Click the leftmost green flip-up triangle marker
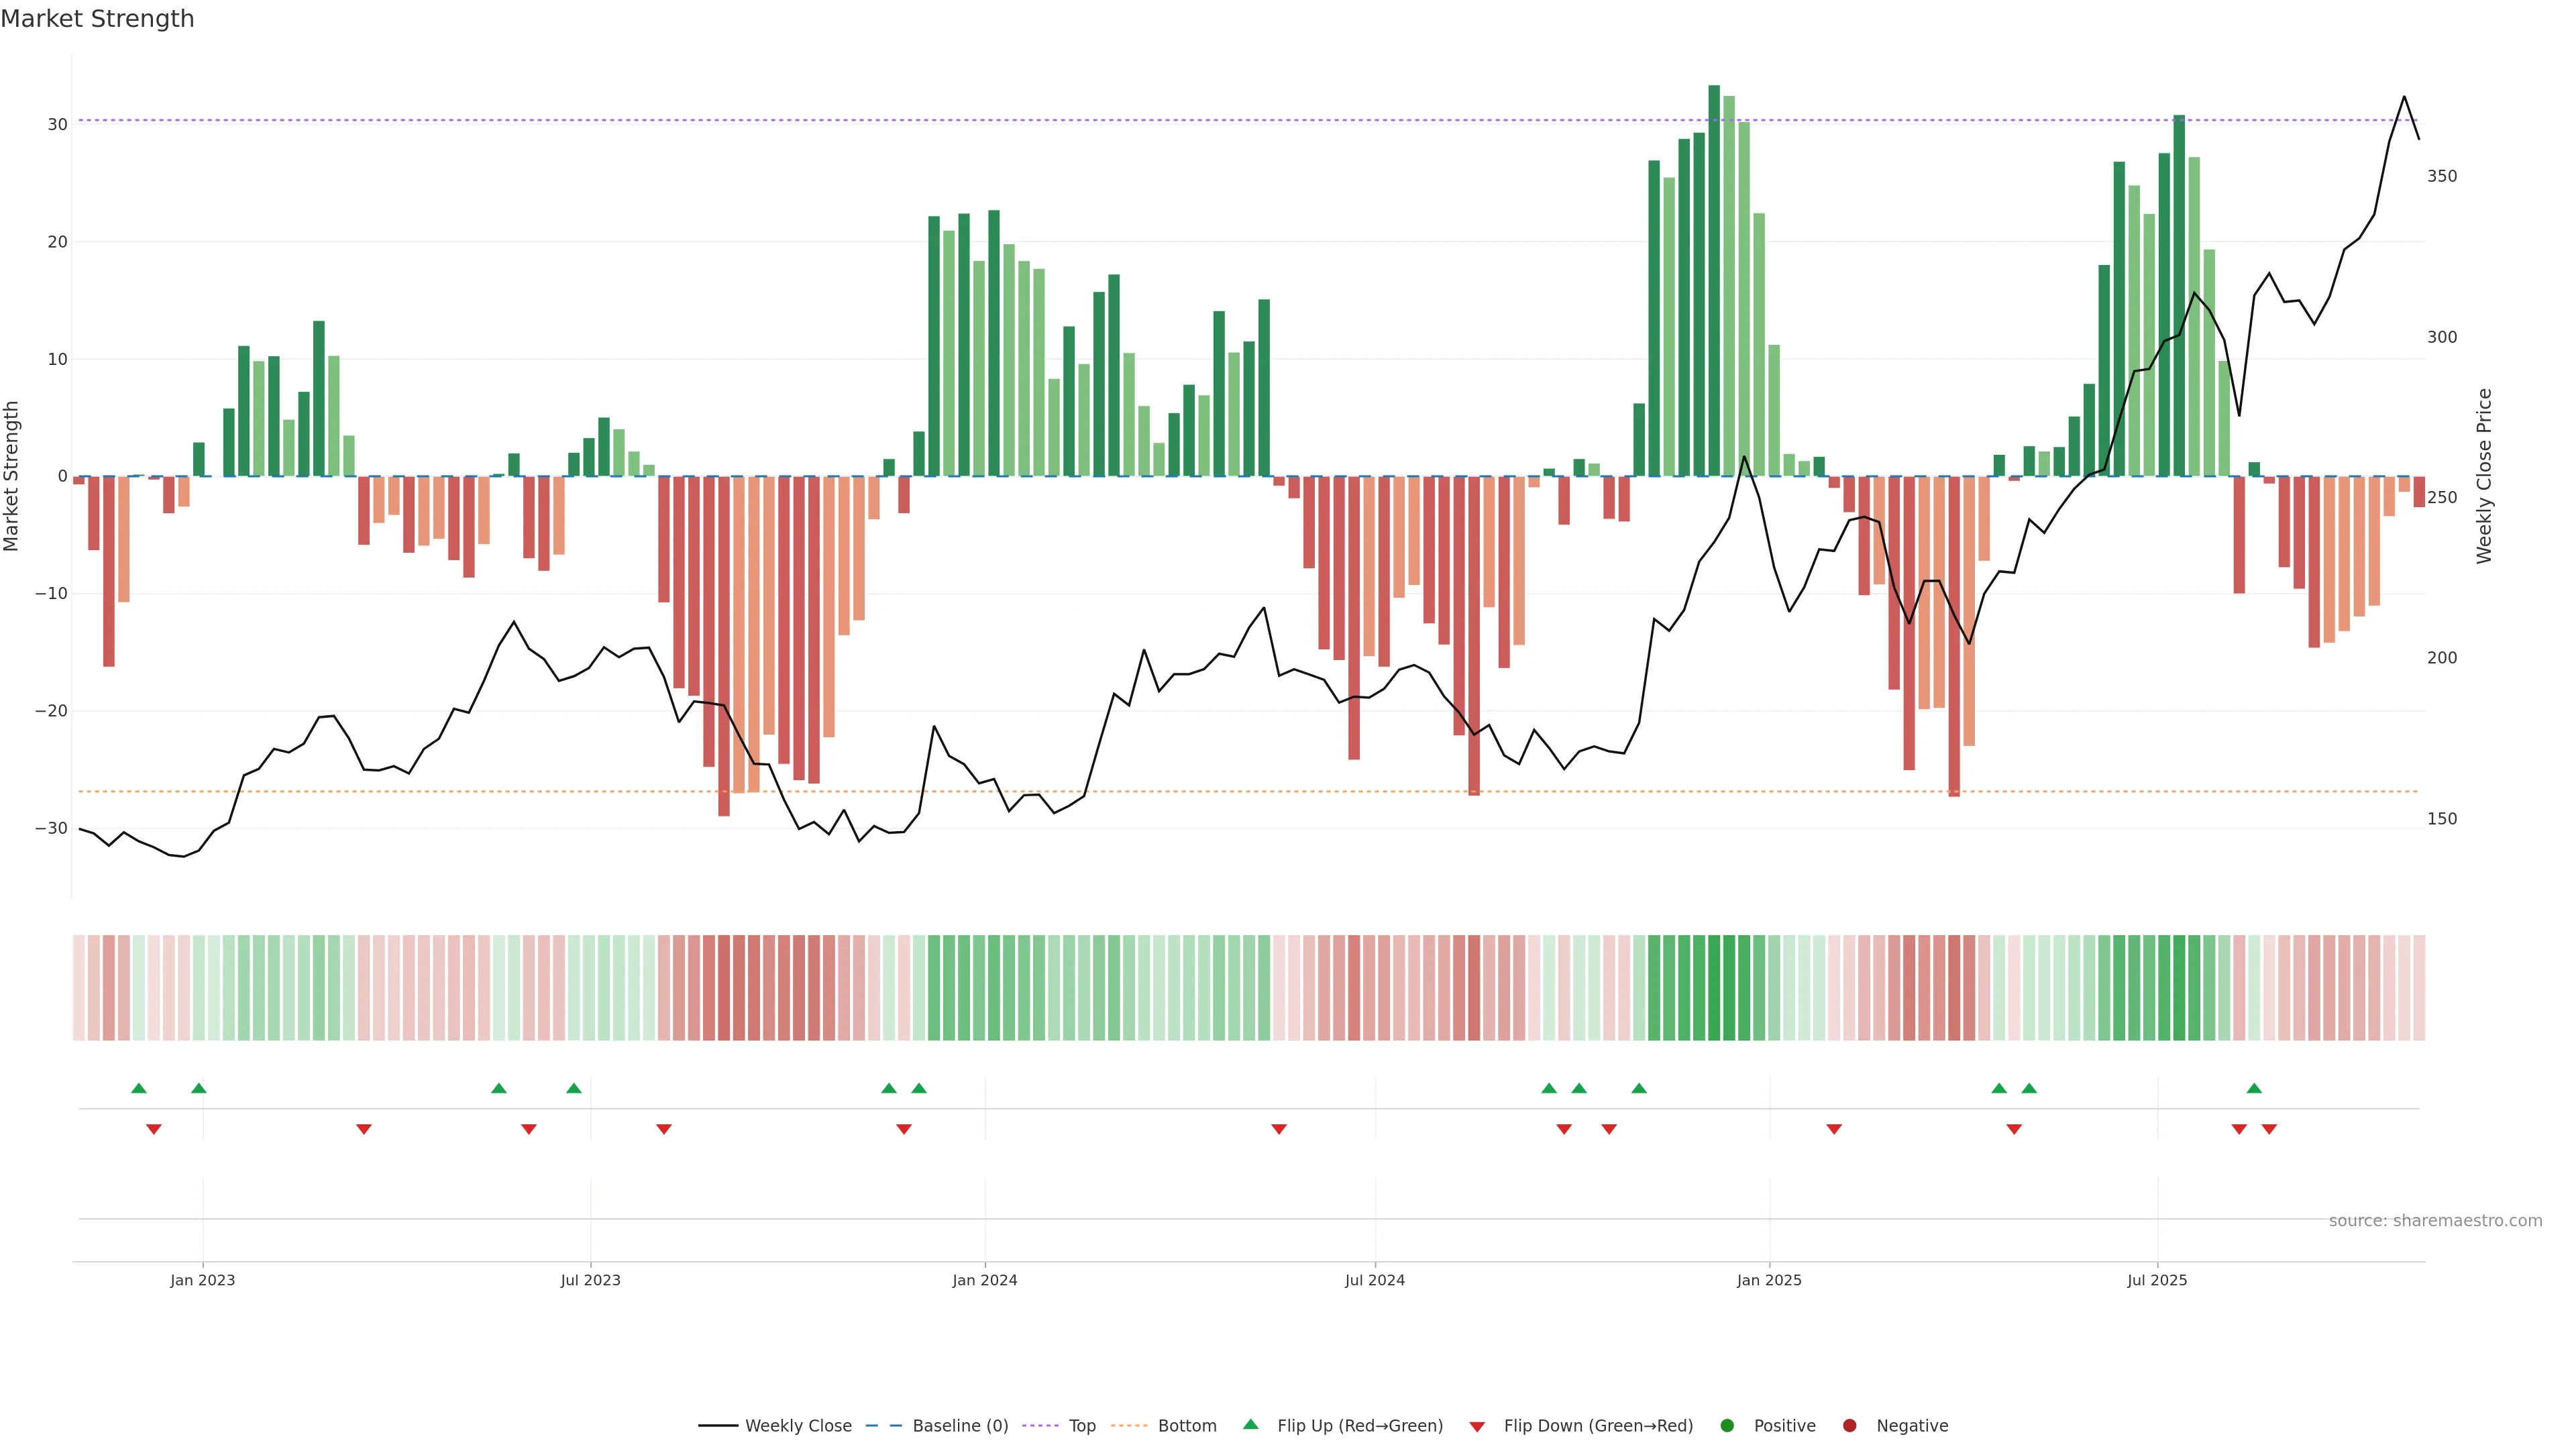The image size is (2576, 1449). click(x=139, y=1088)
